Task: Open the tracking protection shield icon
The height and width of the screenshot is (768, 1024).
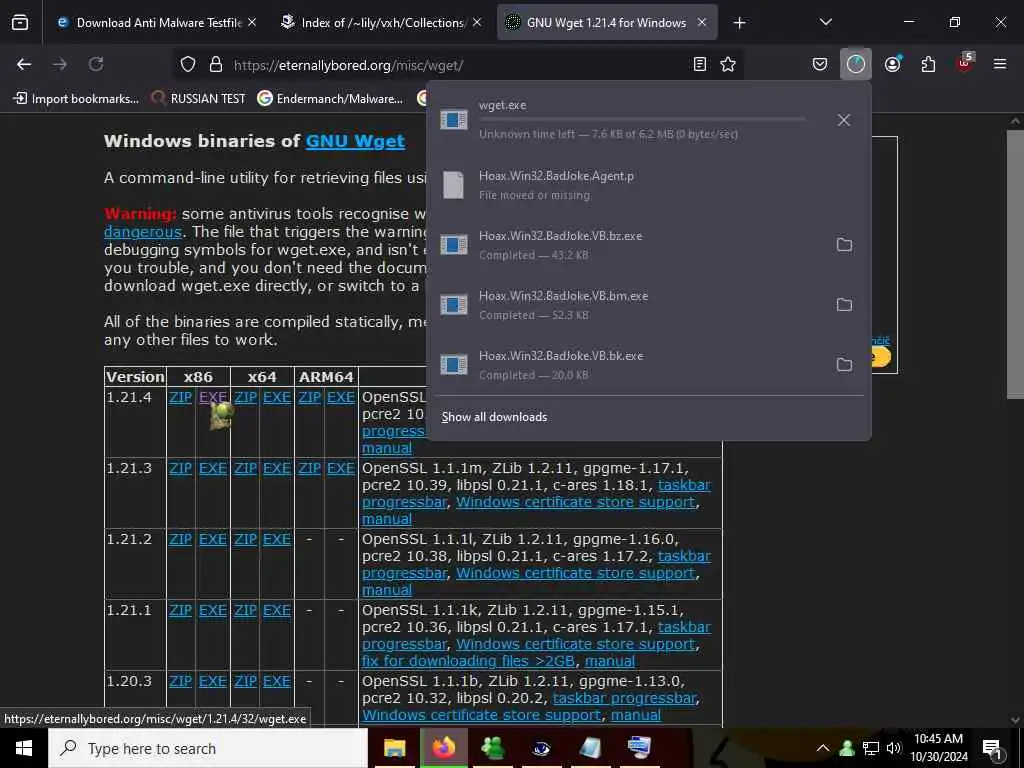Action: pyautogui.click(x=188, y=64)
